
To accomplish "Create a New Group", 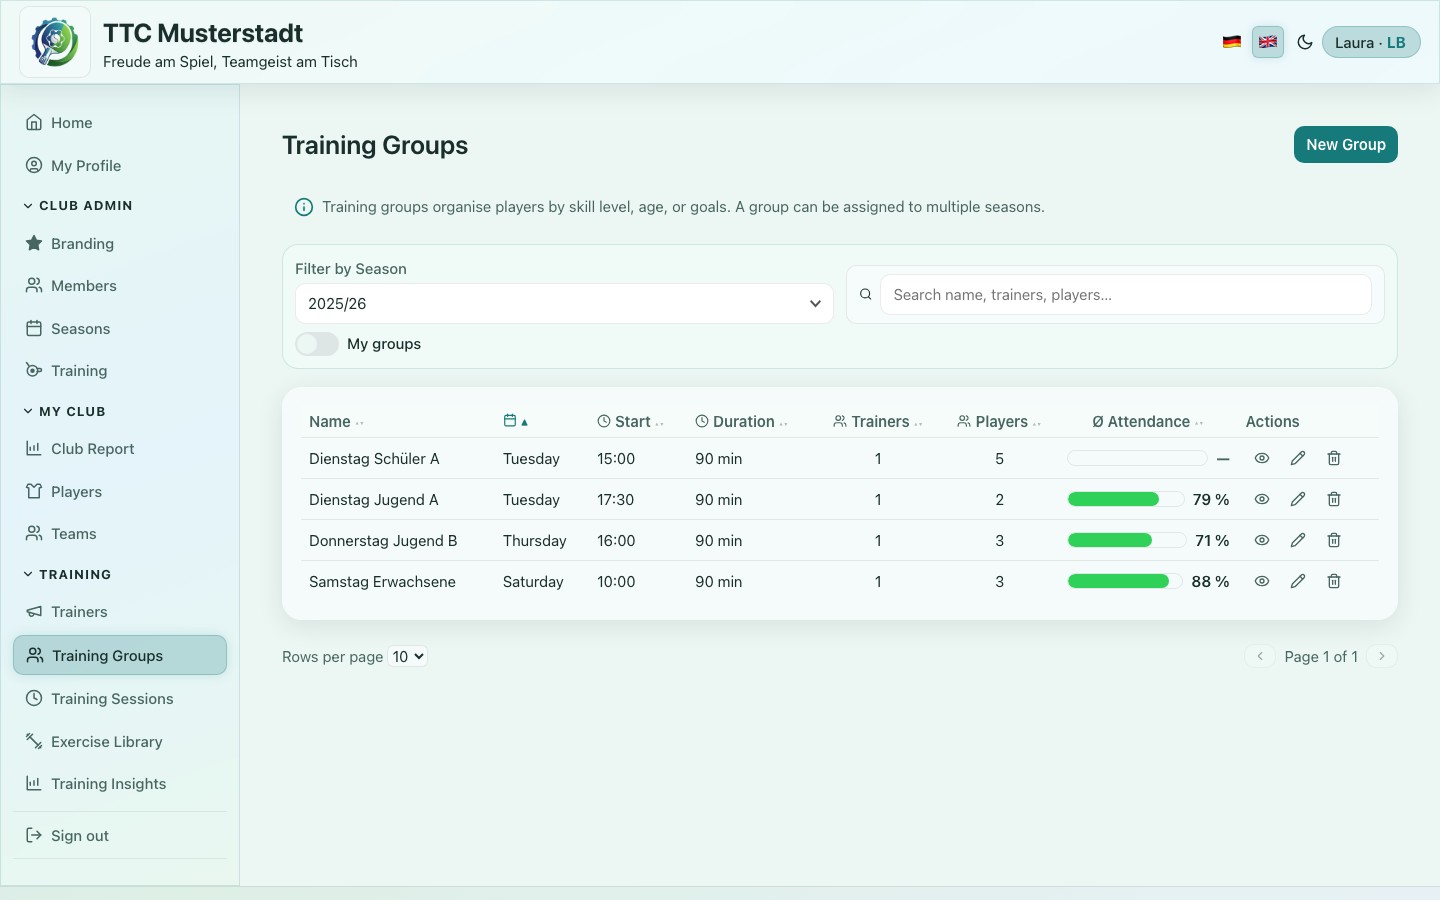I will 1345,144.
